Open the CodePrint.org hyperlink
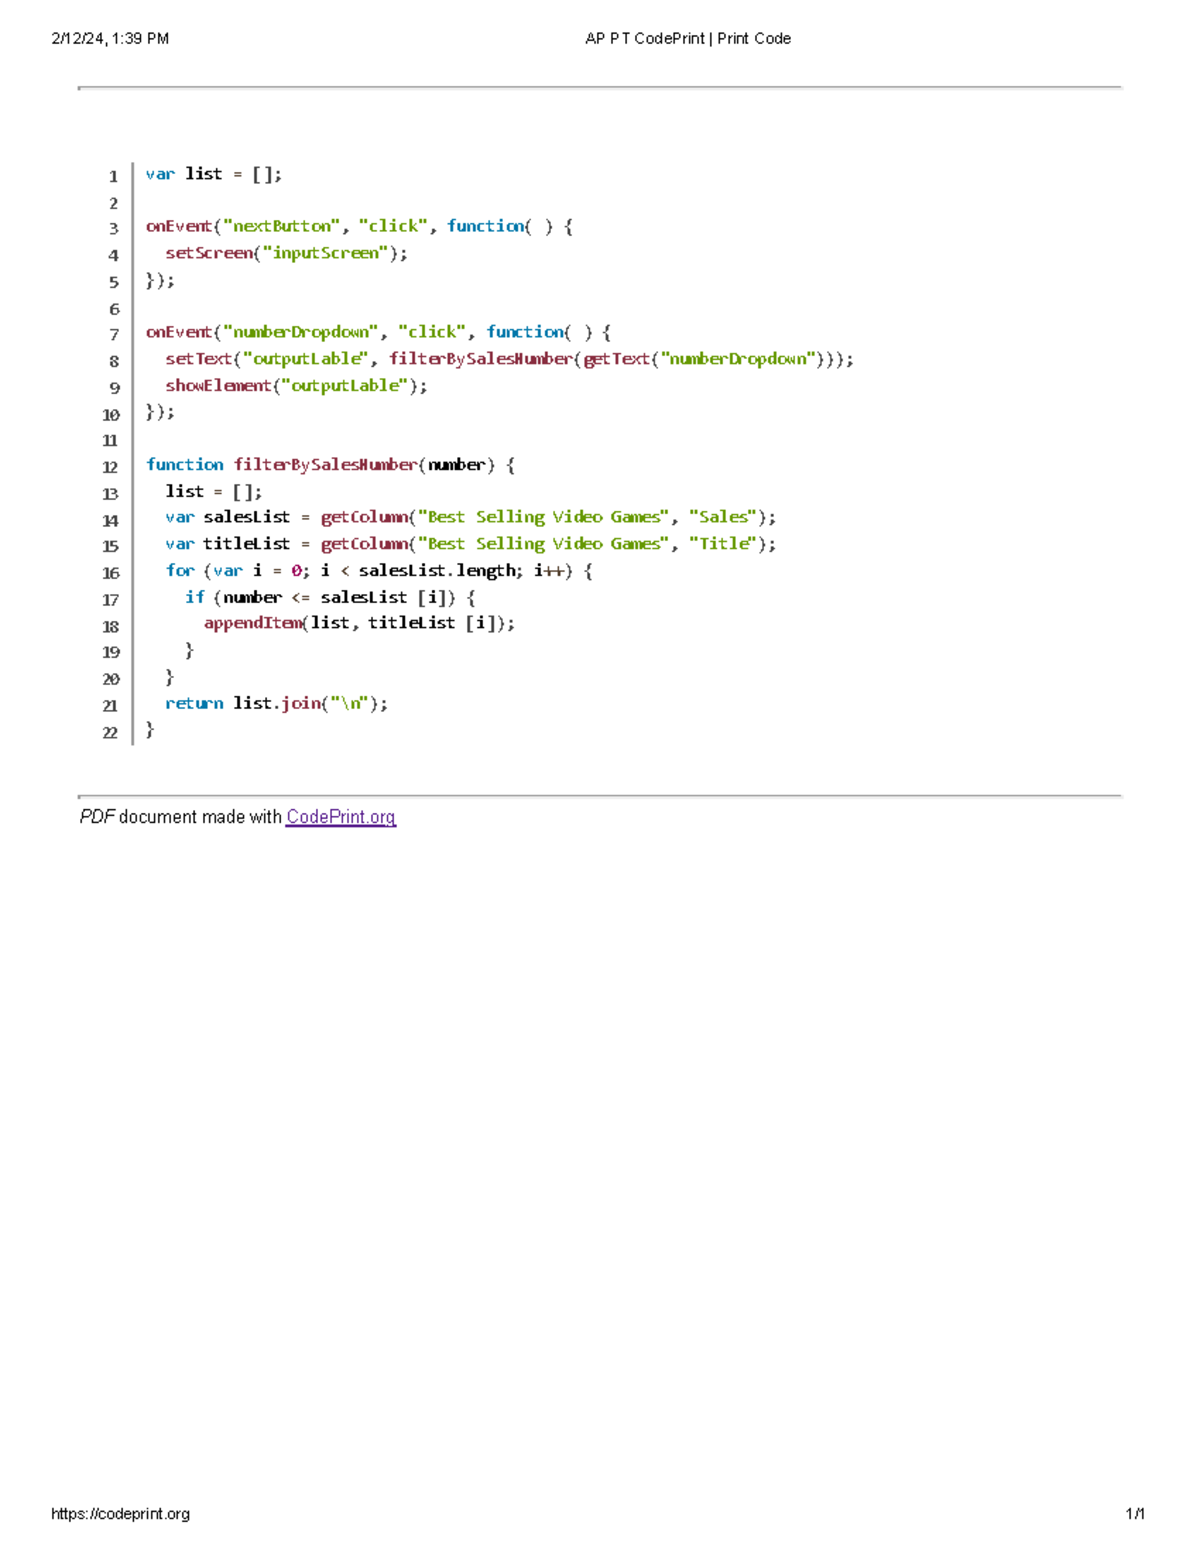Viewport: 1200px width, 1553px height. click(340, 817)
